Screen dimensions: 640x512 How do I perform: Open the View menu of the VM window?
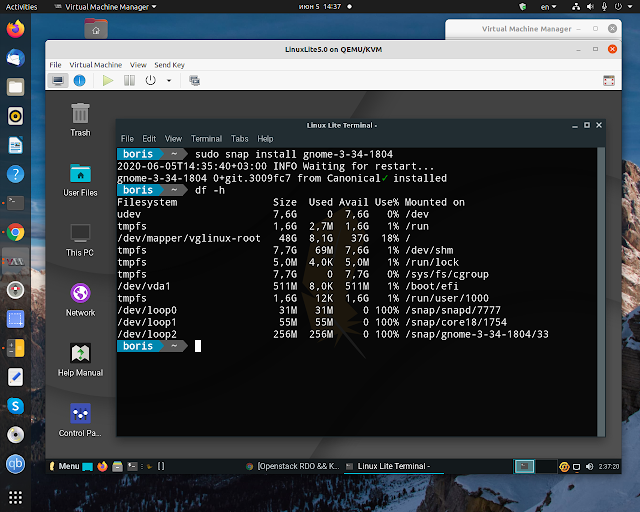138,65
